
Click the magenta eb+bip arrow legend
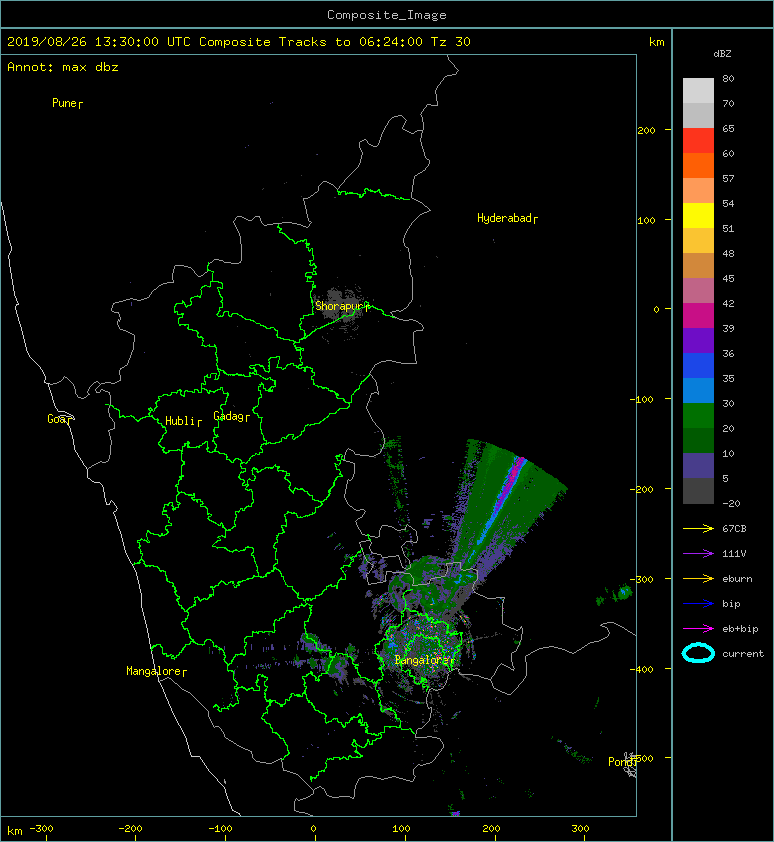click(x=698, y=629)
